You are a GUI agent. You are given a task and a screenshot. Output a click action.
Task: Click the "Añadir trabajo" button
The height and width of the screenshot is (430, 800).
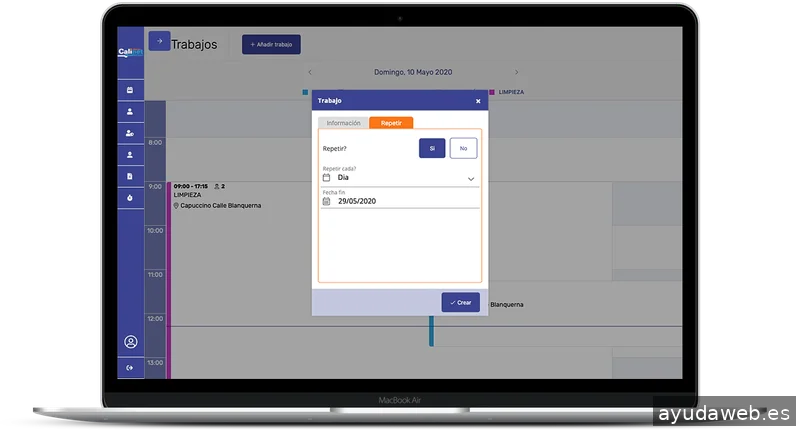click(271, 45)
